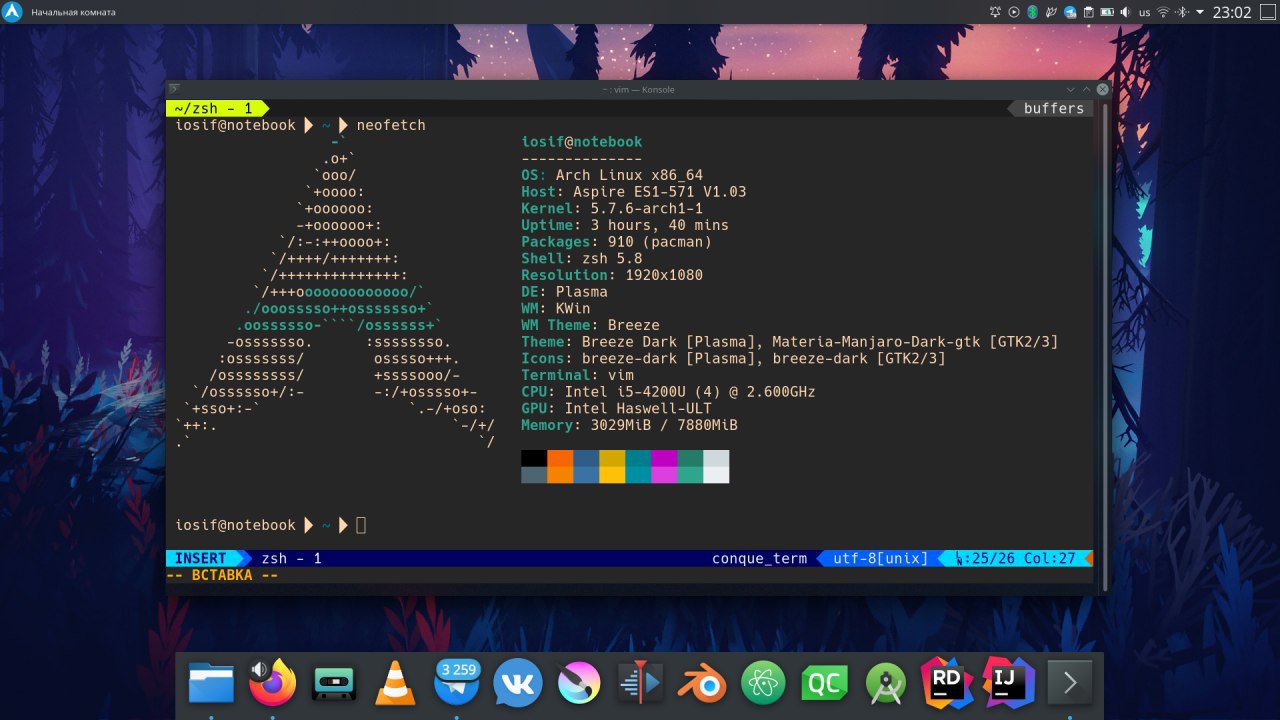
Task: Click the show desktop square button
Action: coord(1268,12)
